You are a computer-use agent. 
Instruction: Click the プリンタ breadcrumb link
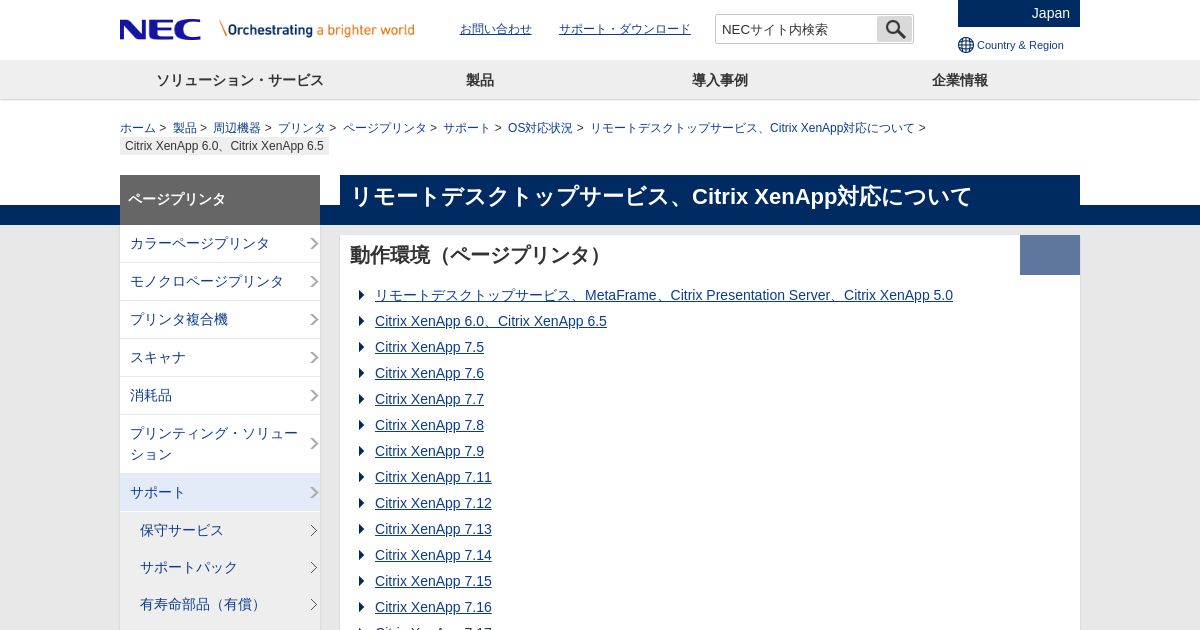point(302,128)
